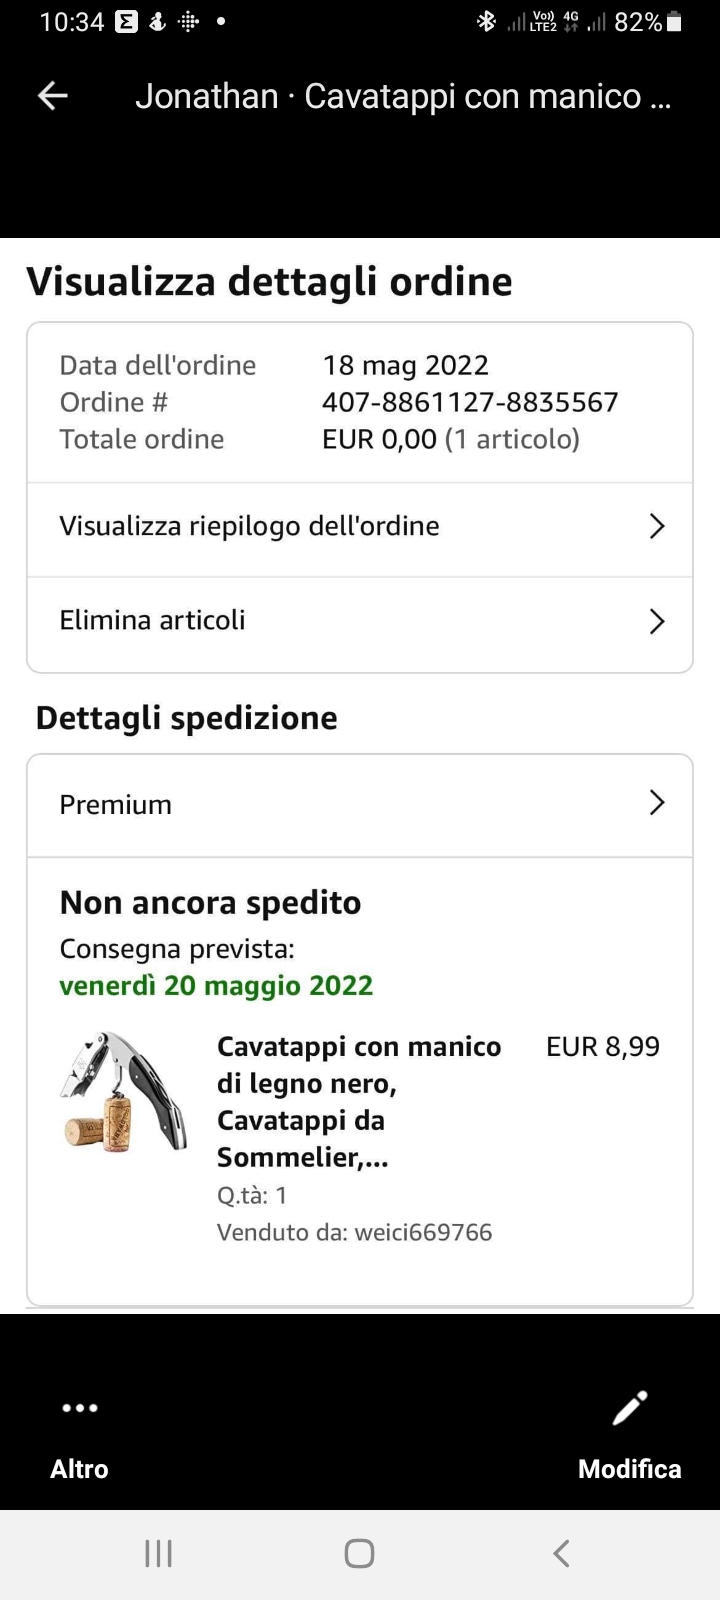Expand Visualizza riepilogo dell'ordine chevron
Screen dimensions: 720x1600
click(656, 527)
